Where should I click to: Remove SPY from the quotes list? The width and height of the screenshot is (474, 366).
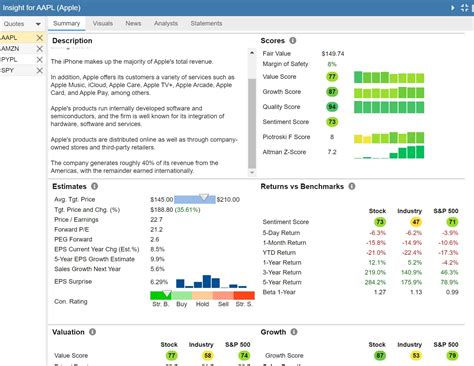[39, 70]
